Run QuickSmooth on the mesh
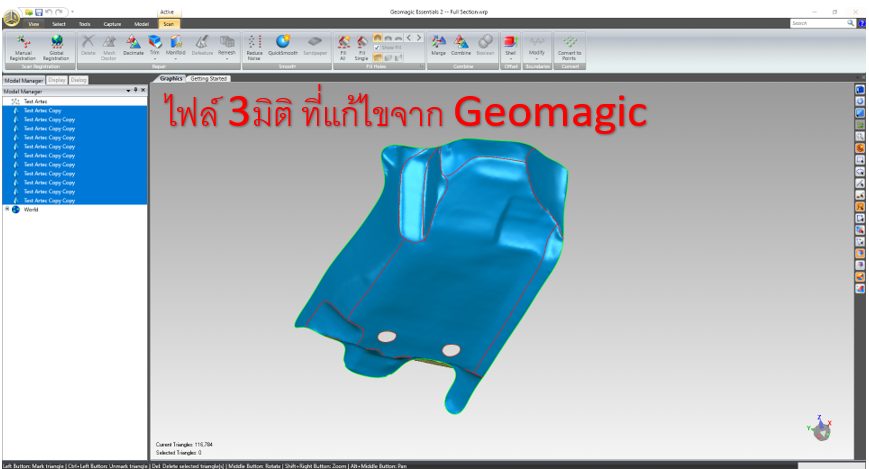 [x=283, y=45]
